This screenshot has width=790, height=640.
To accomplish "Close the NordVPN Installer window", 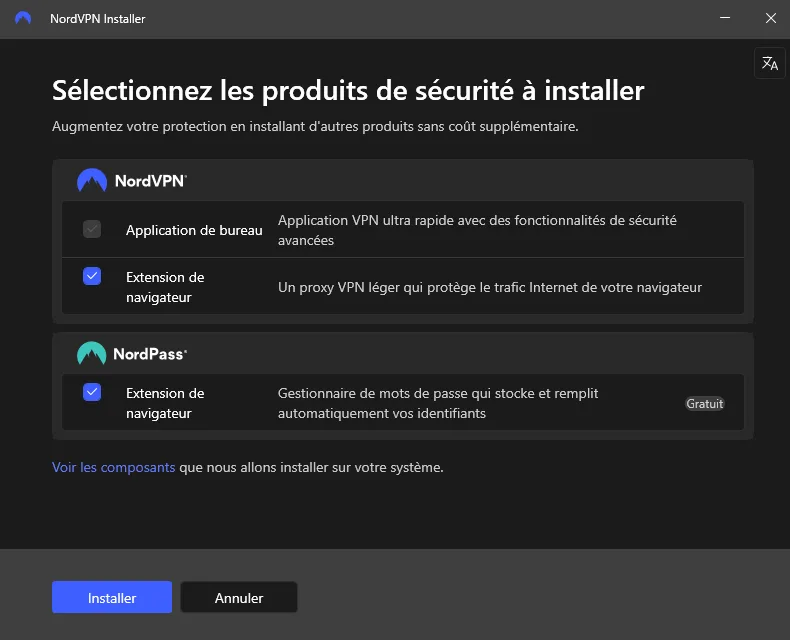I will pyautogui.click(x=771, y=18).
